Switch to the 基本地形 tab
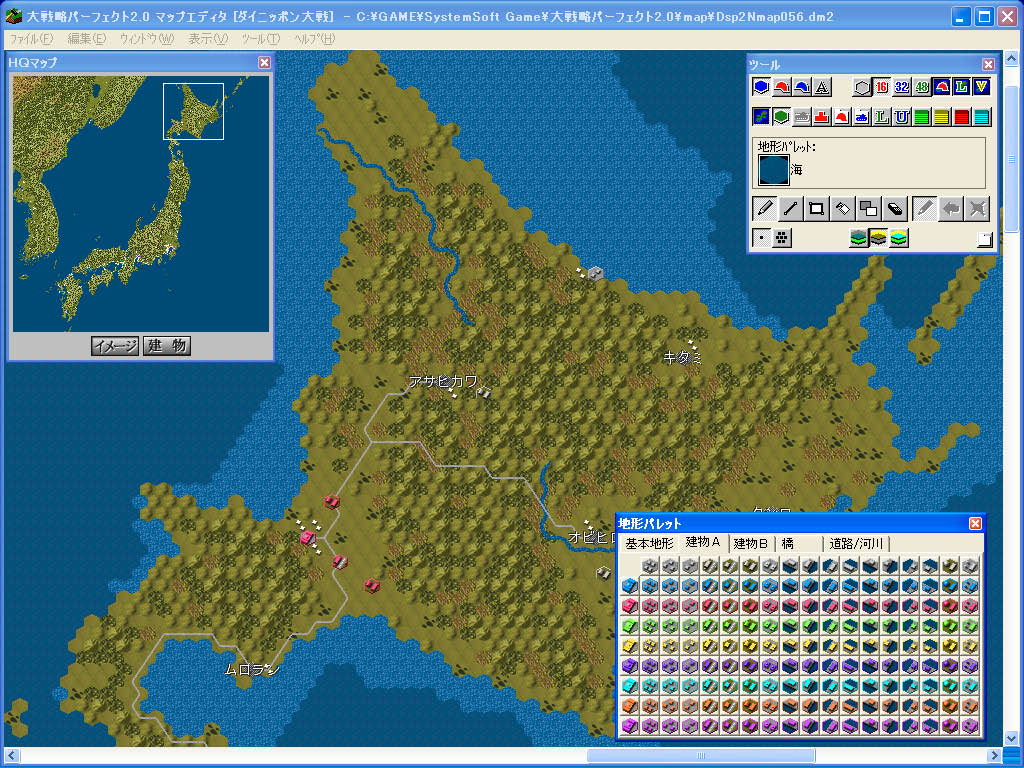This screenshot has height=768, width=1024. (649, 544)
